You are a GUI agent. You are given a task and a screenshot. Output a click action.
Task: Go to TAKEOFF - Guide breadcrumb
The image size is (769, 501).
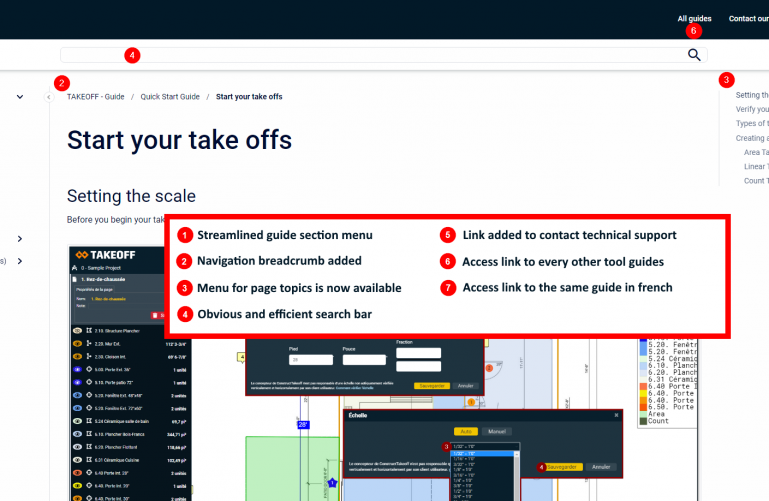96,97
